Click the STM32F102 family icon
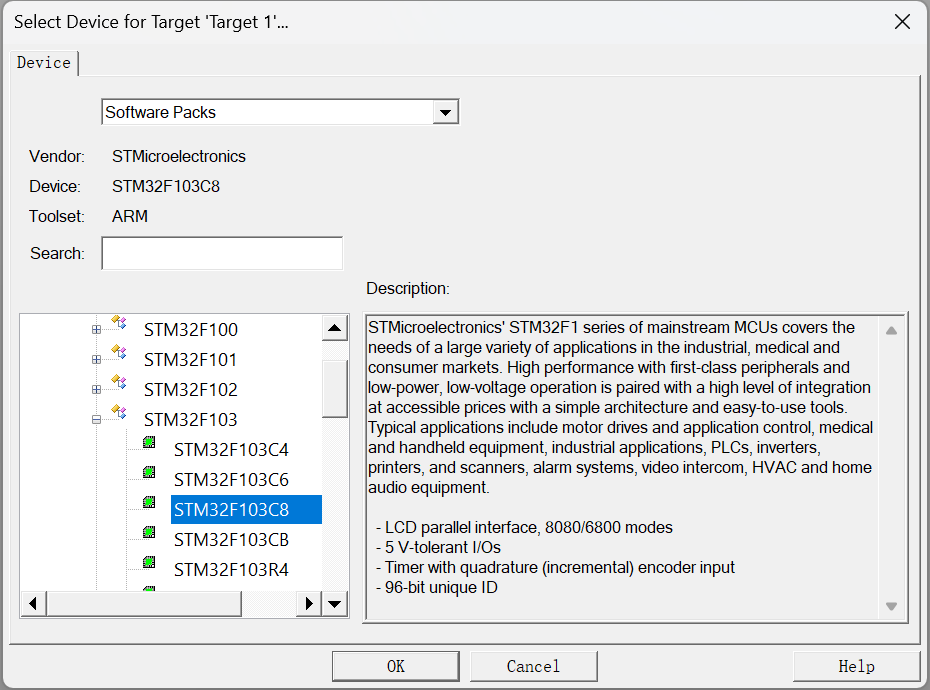This screenshot has width=930, height=690. click(x=119, y=382)
